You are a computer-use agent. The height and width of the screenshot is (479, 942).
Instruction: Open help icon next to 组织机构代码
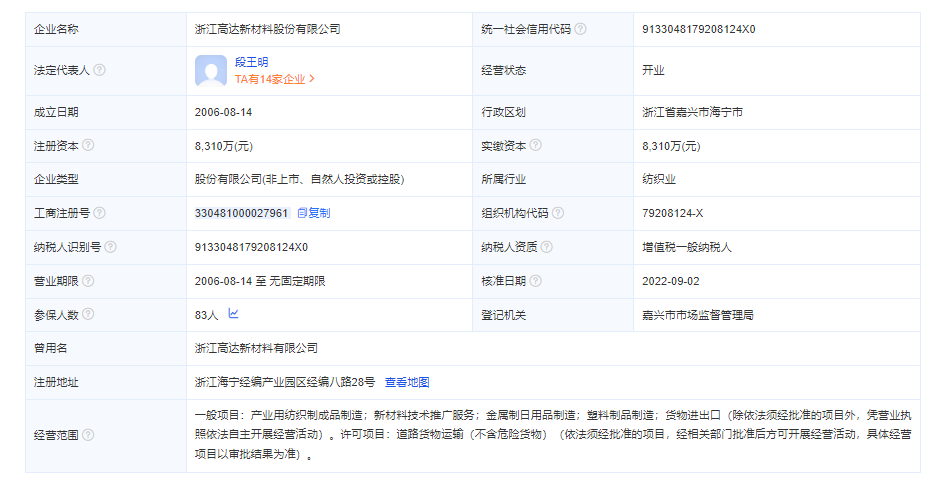558,213
